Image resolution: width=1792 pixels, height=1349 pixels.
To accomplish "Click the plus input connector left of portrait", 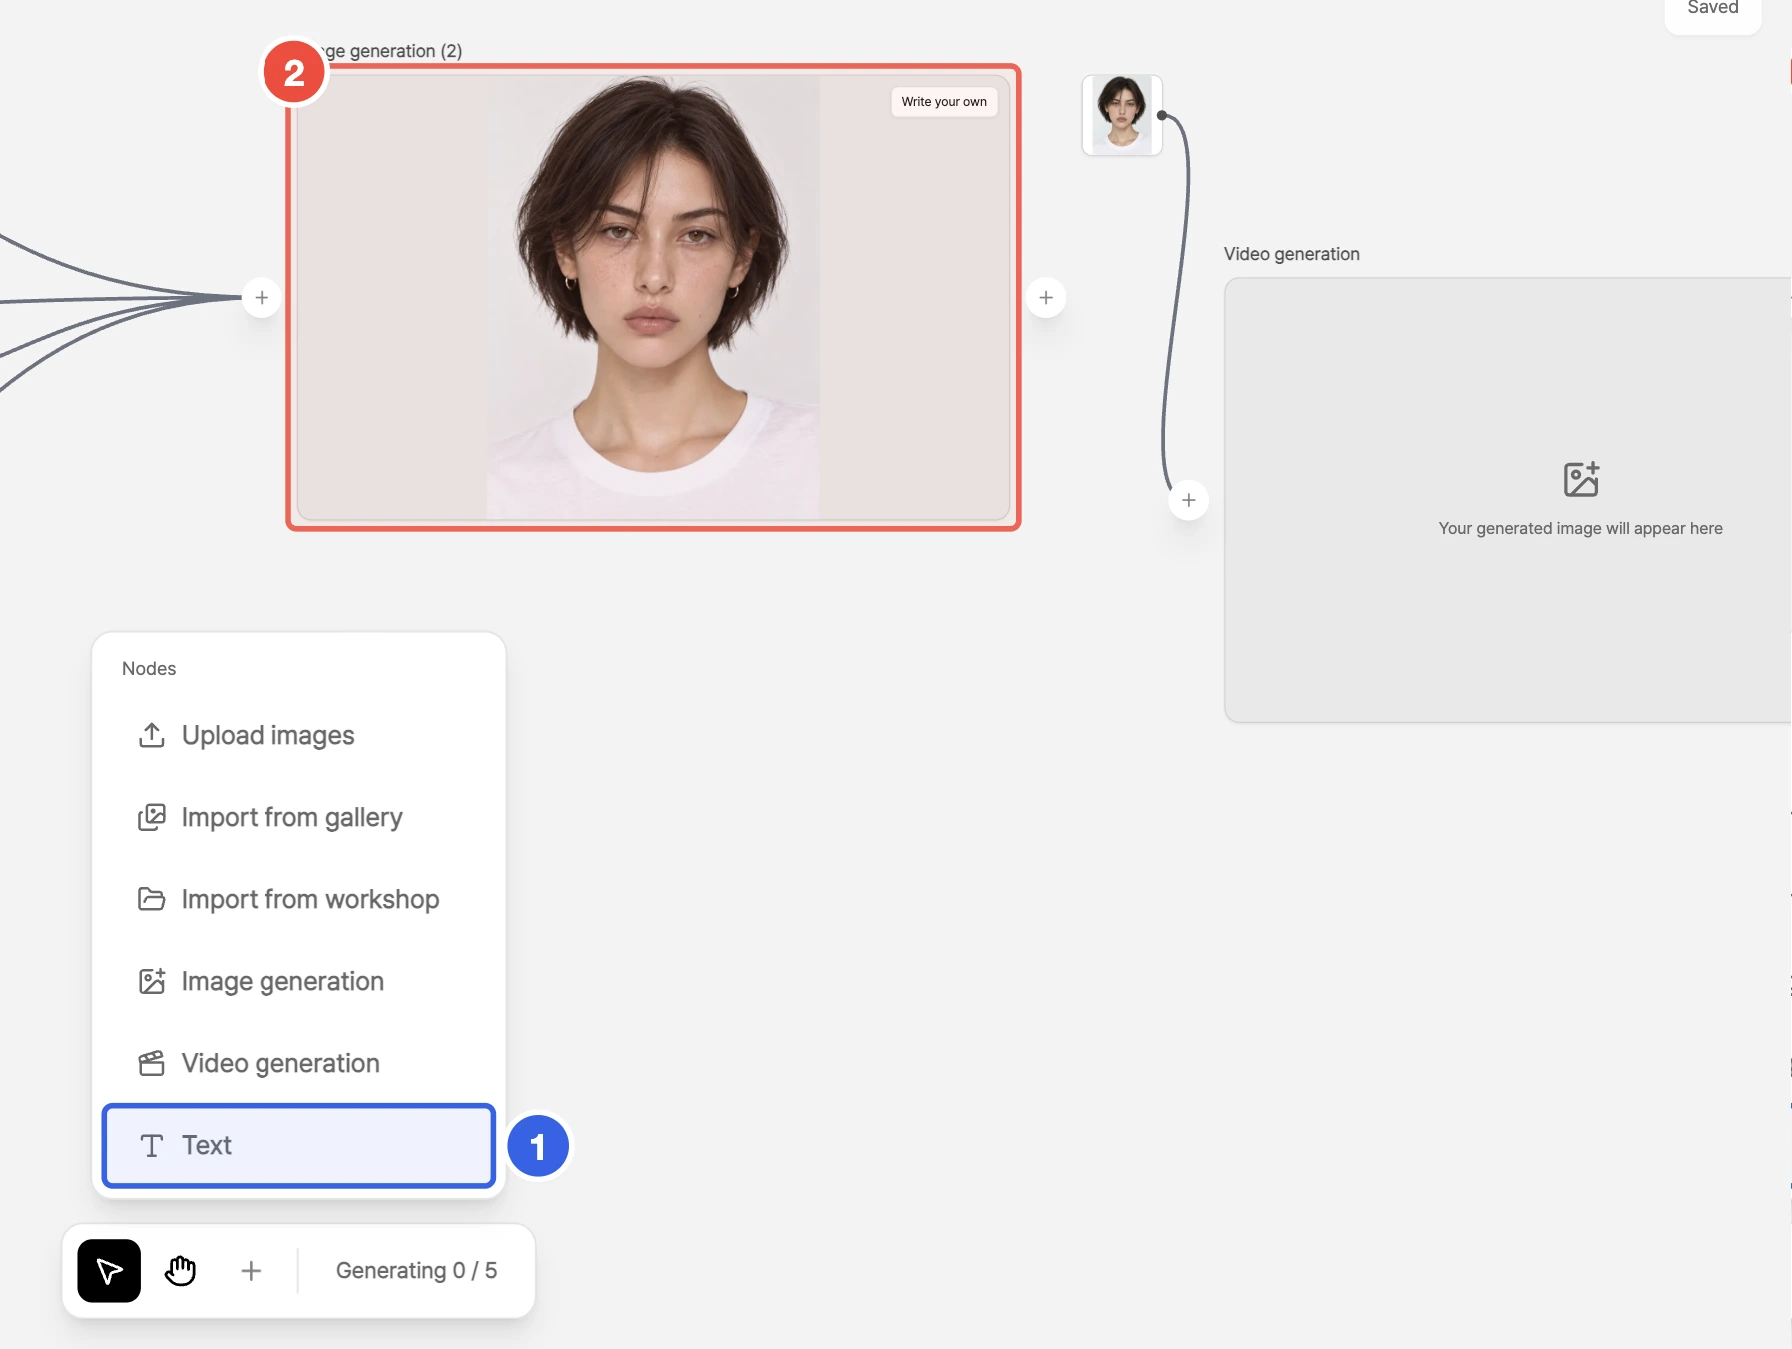I will tap(262, 298).
